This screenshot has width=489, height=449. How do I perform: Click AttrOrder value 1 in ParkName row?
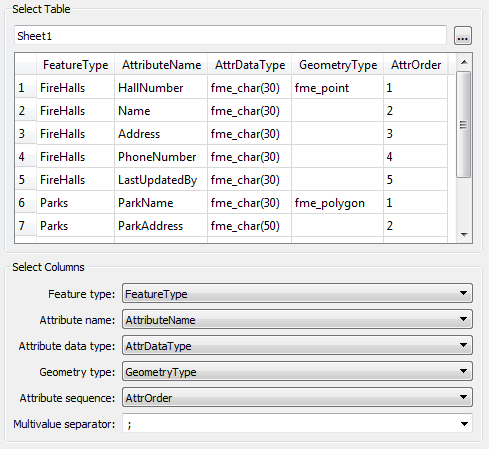click(x=415, y=203)
